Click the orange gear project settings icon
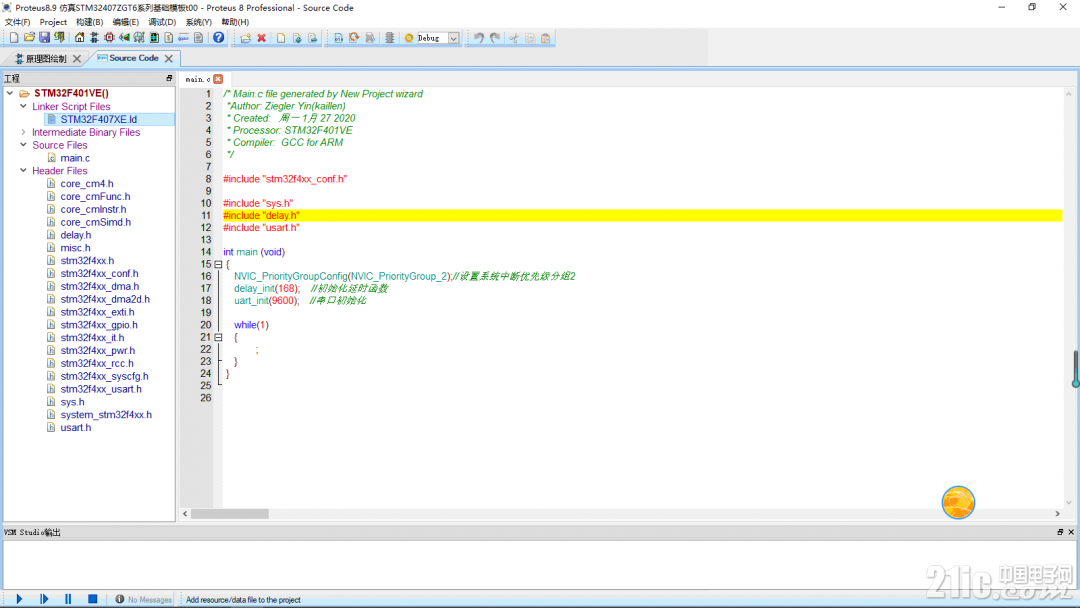 click(x=408, y=38)
